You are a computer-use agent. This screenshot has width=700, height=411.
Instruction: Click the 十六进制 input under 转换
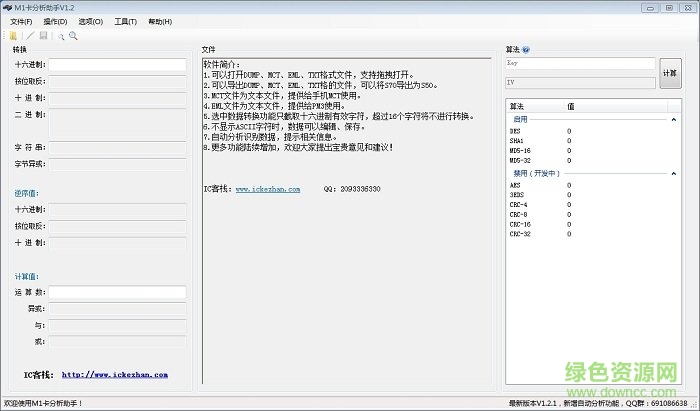[118, 65]
